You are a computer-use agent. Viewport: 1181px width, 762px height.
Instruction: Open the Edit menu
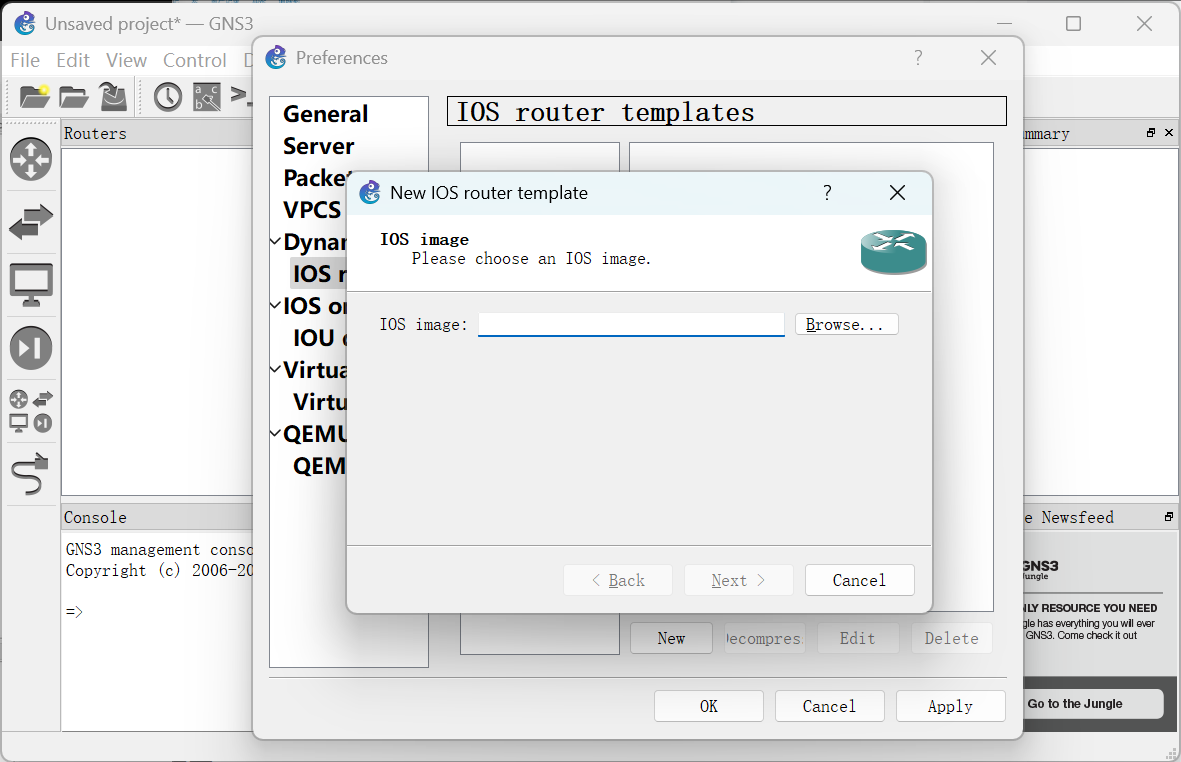pyautogui.click(x=72, y=60)
